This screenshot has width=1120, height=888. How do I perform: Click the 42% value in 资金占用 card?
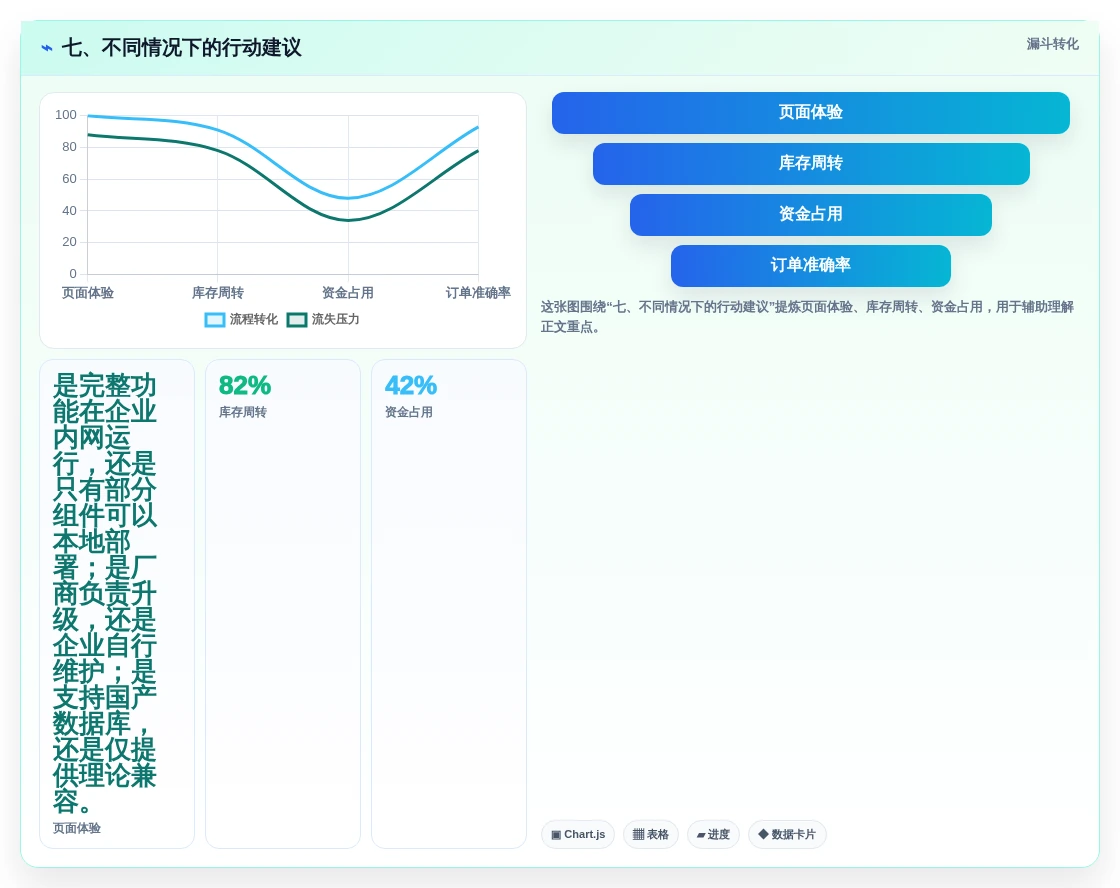tap(411, 386)
